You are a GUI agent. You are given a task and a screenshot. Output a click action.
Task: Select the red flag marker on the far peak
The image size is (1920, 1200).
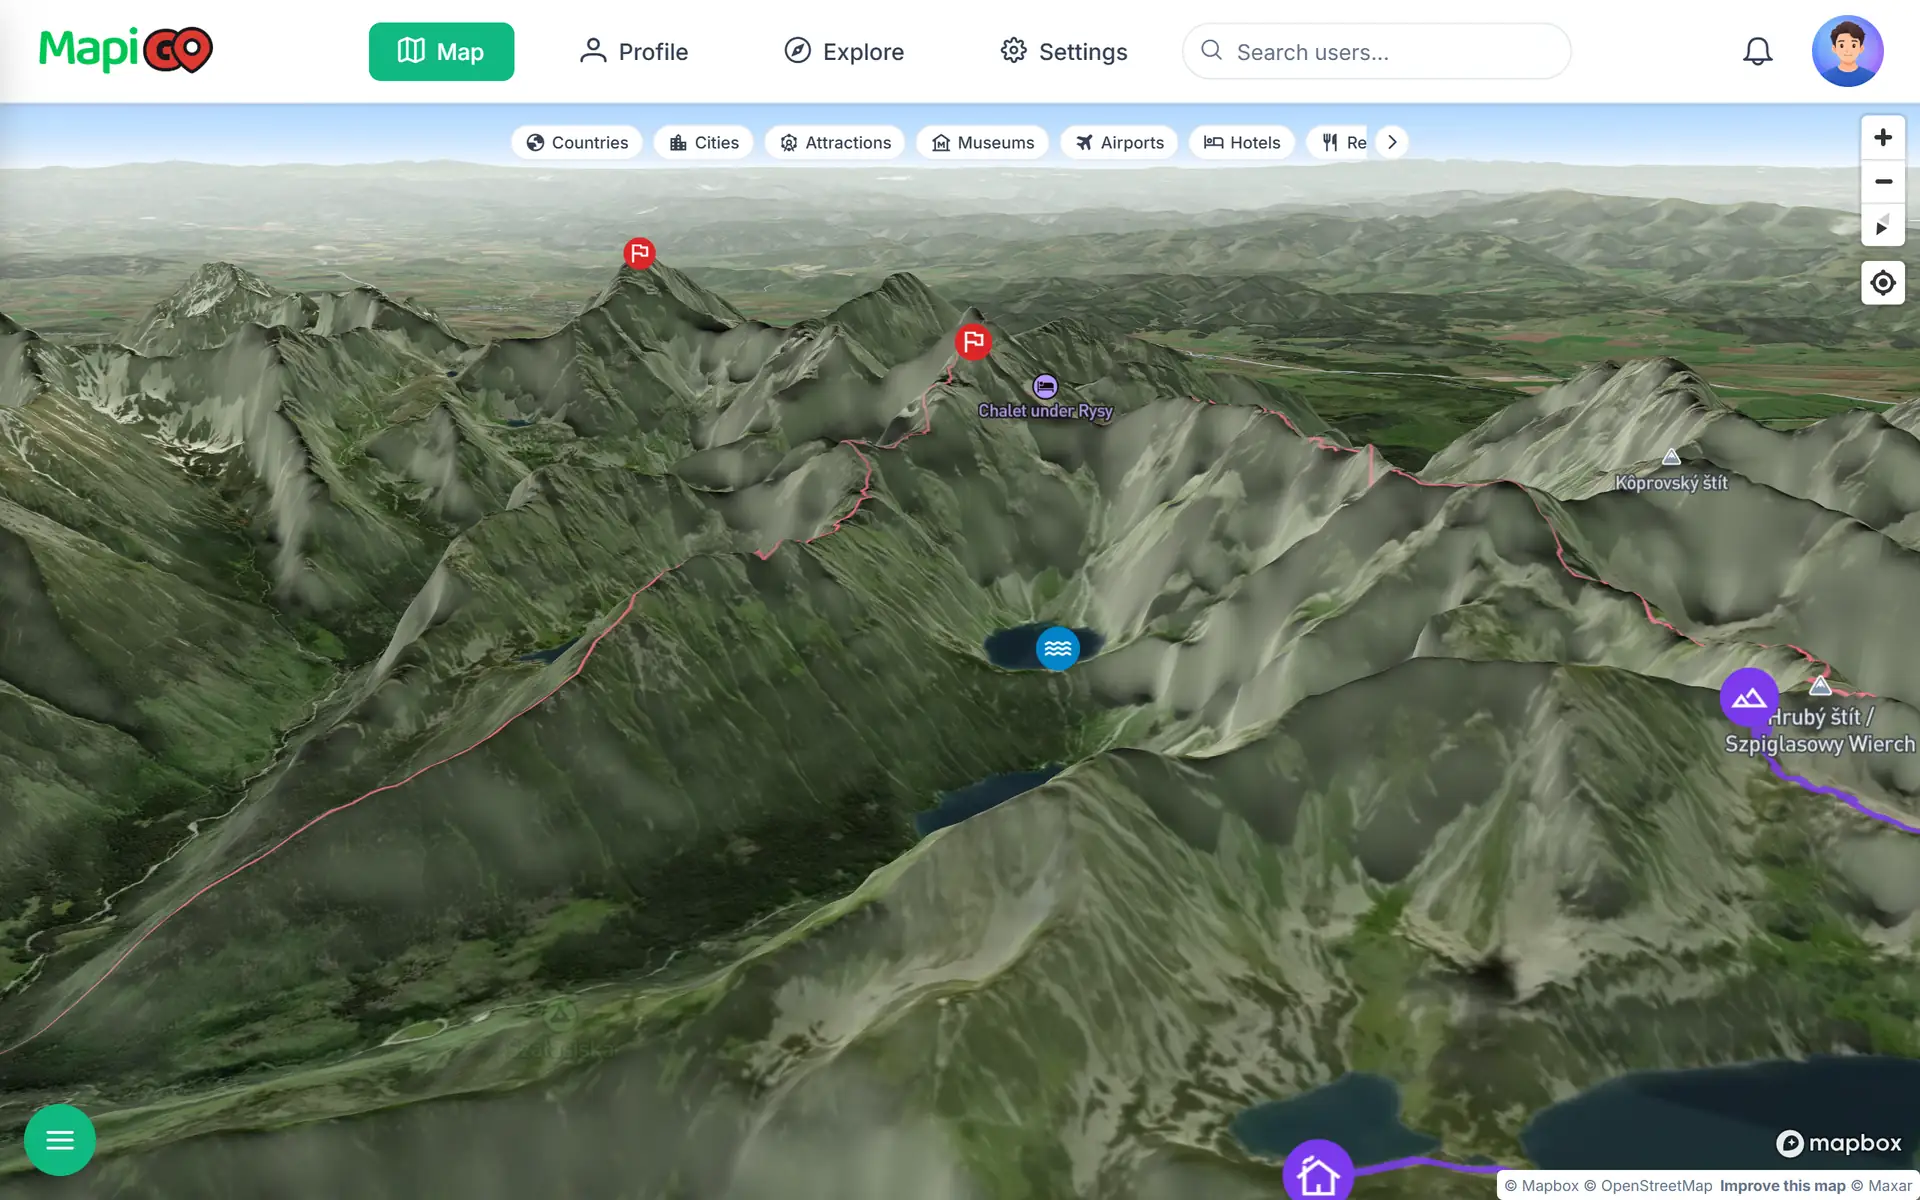(639, 253)
